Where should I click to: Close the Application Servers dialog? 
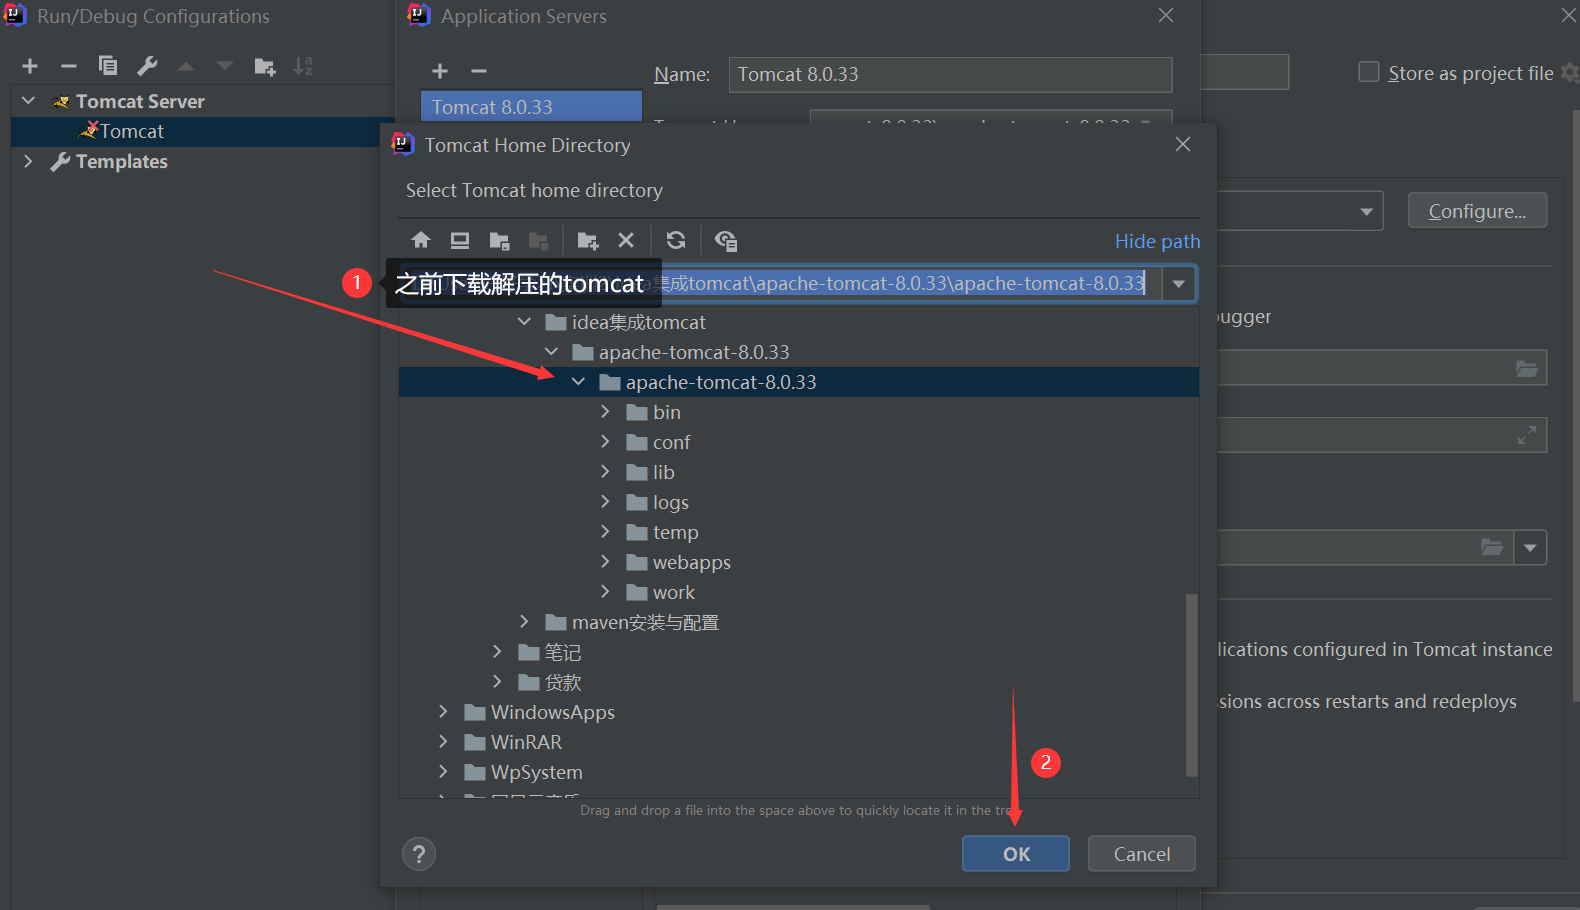click(x=1166, y=15)
